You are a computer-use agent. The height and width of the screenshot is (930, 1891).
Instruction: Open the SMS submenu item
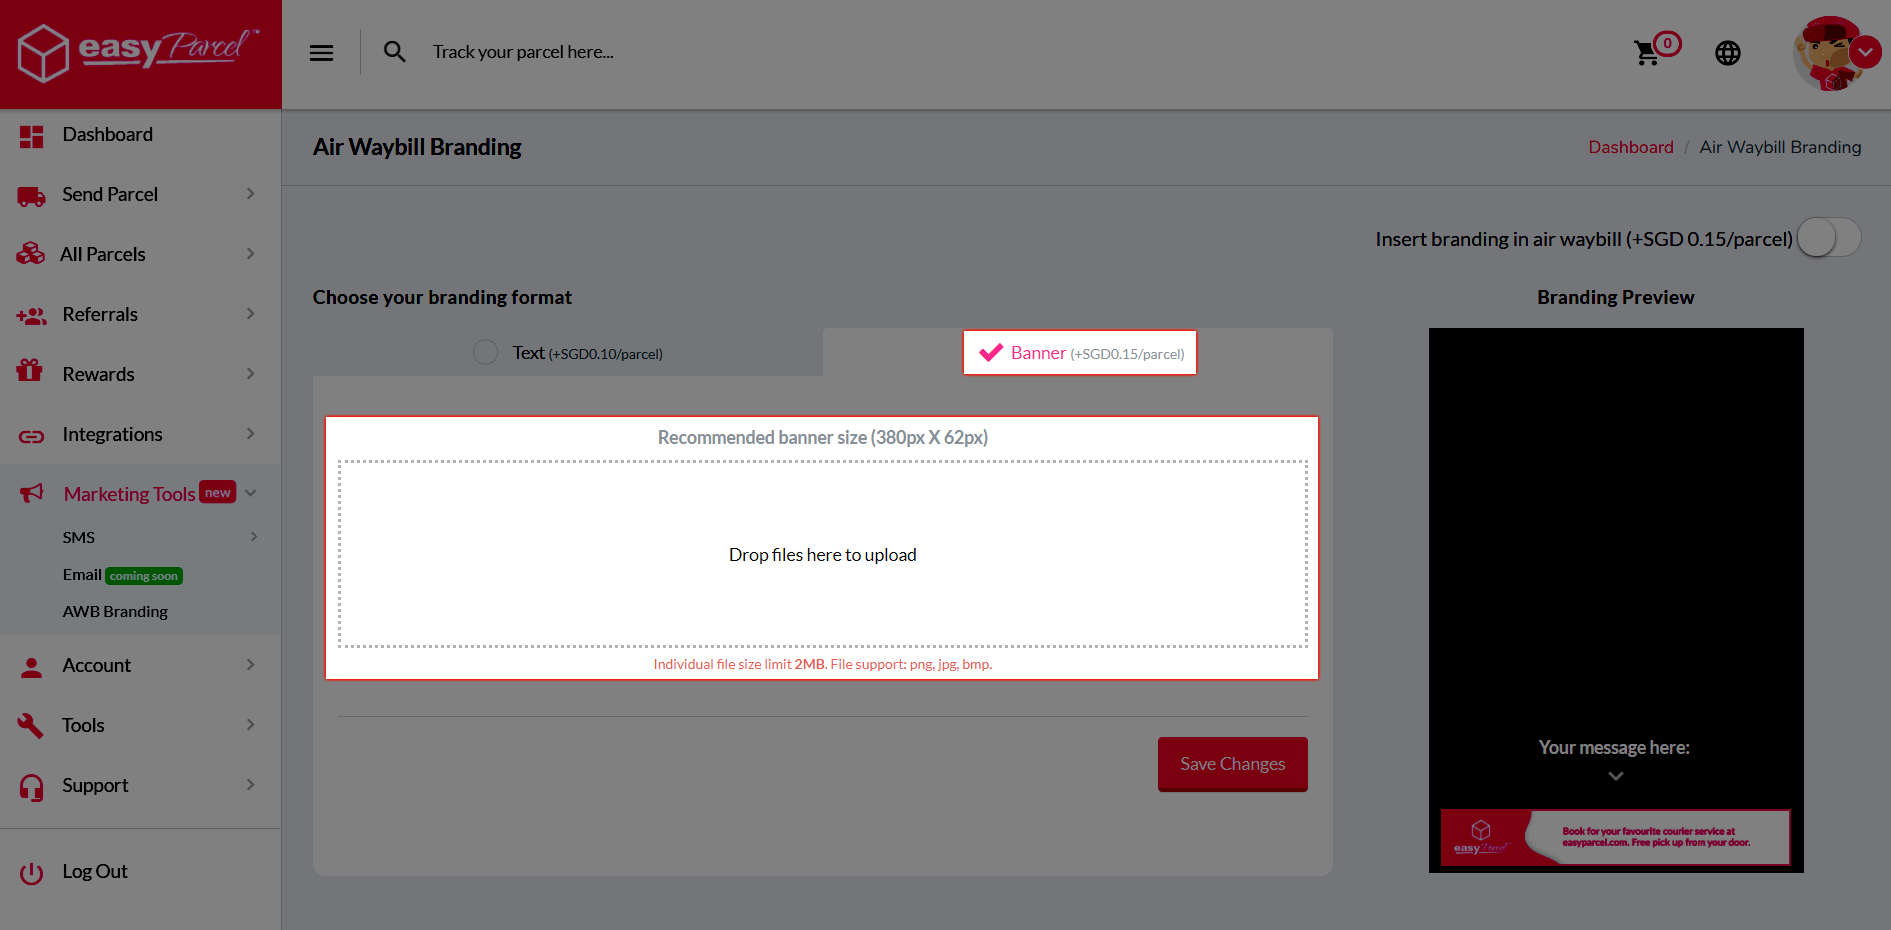(x=79, y=537)
